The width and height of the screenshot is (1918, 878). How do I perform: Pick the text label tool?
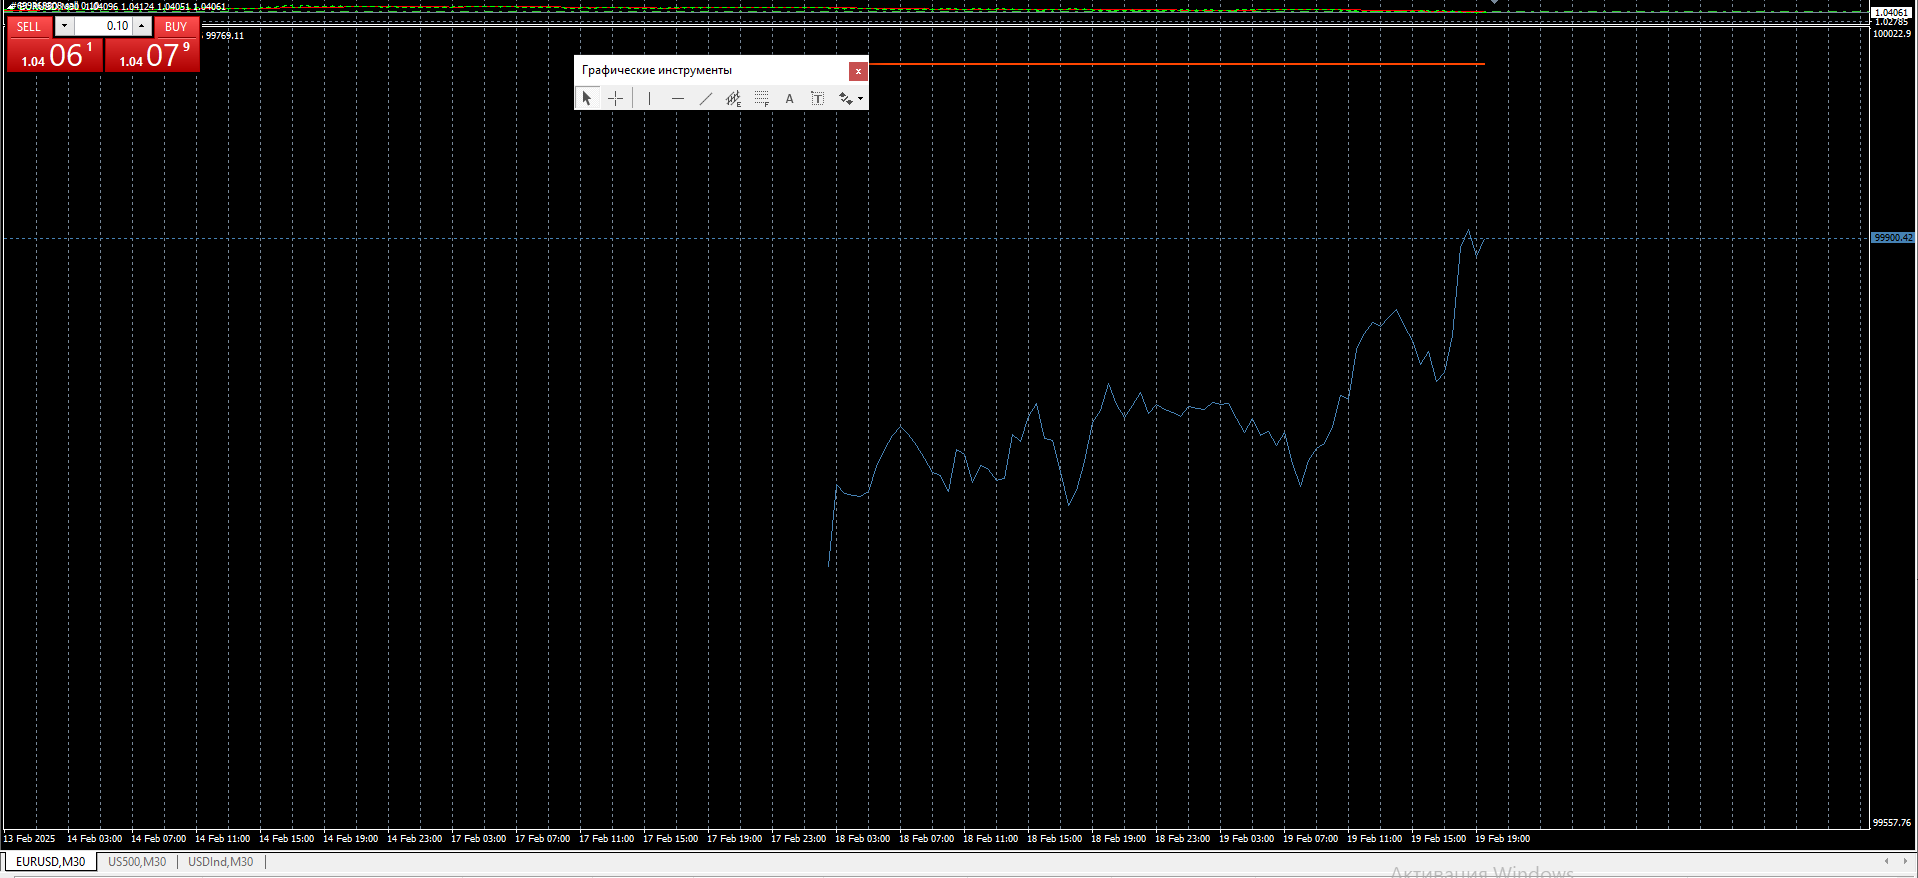coord(818,98)
